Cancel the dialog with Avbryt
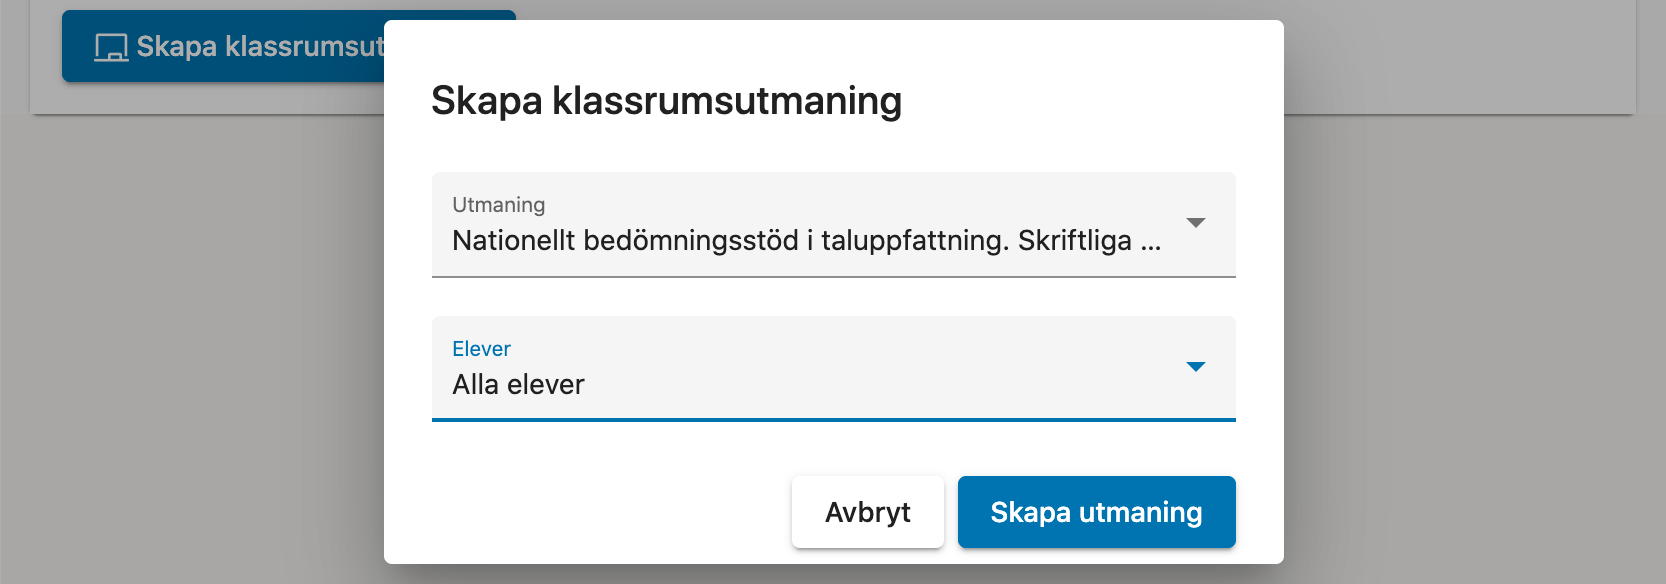The height and width of the screenshot is (584, 1666). [x=868, y=512]
